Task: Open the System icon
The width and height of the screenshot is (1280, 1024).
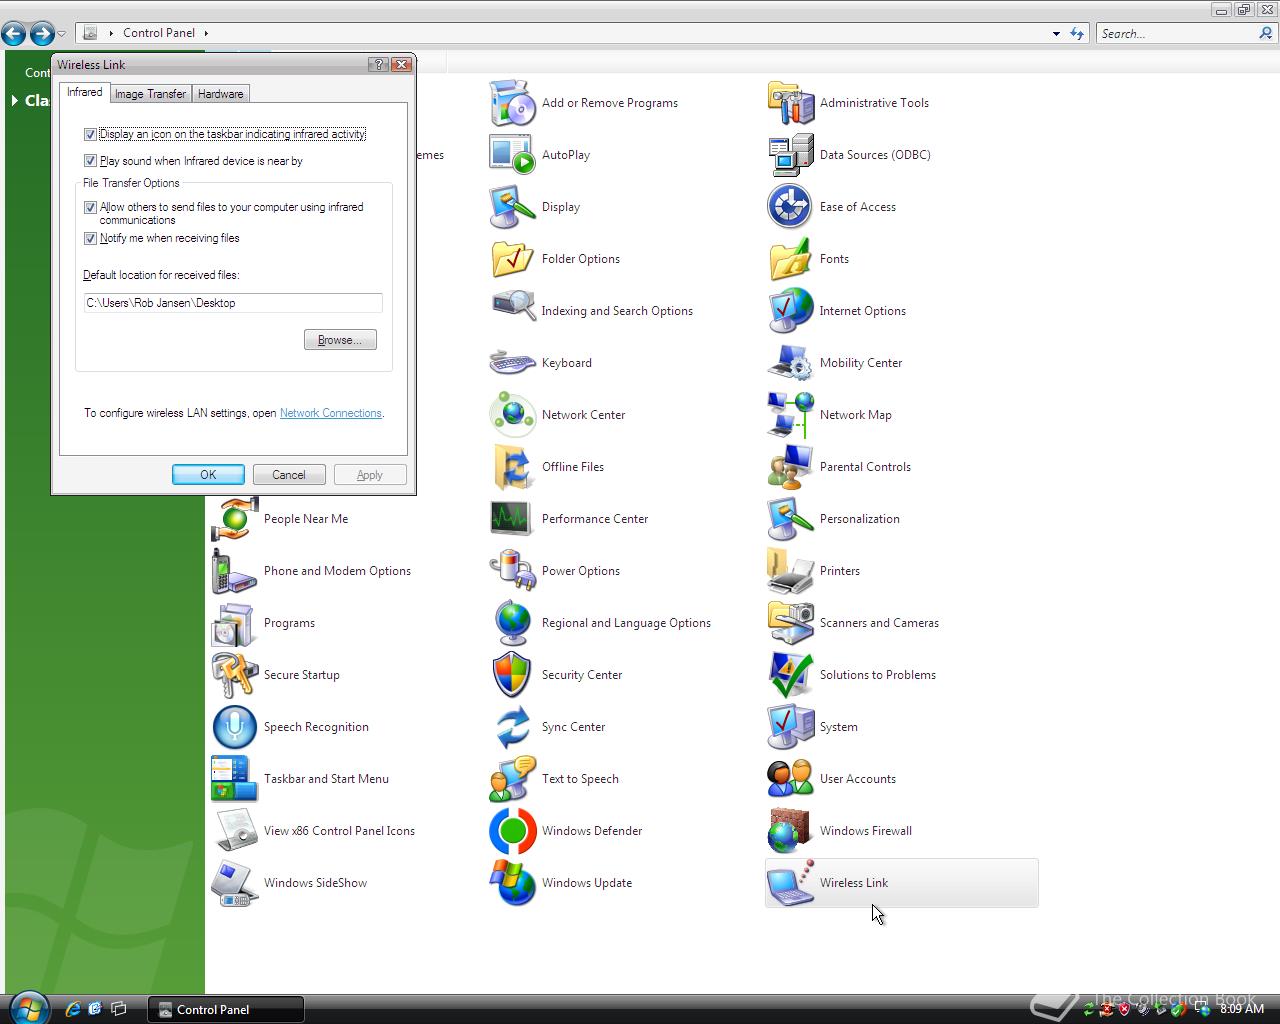Action: point(791,727)
